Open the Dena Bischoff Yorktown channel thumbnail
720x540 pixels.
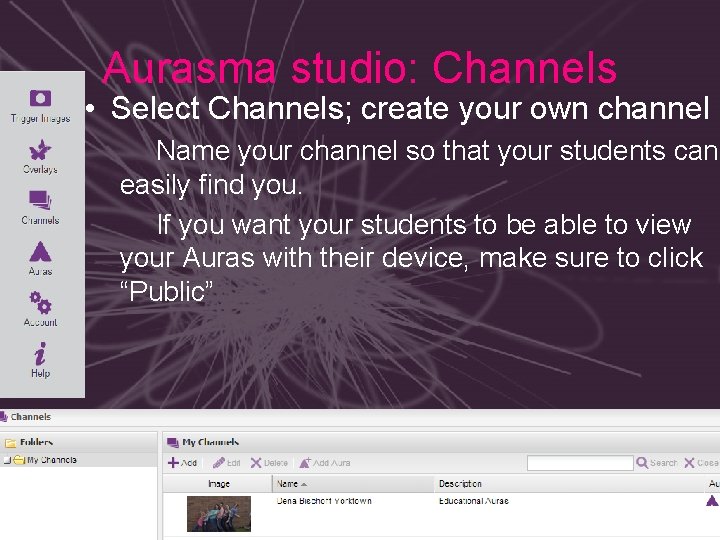tap(219, 514)
